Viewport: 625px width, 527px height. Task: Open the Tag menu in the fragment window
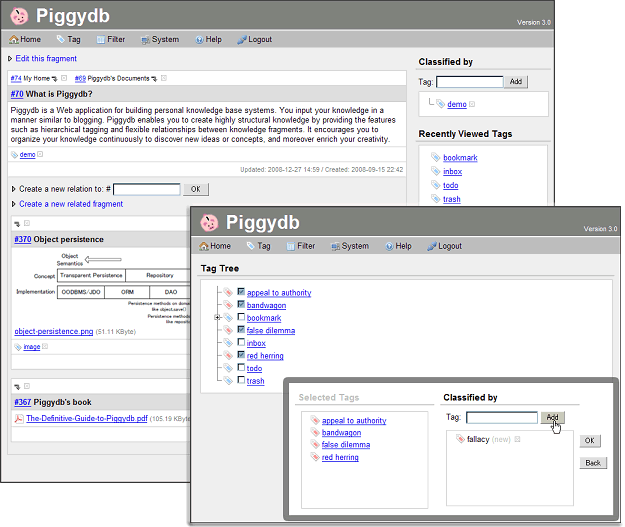(69, 39)
